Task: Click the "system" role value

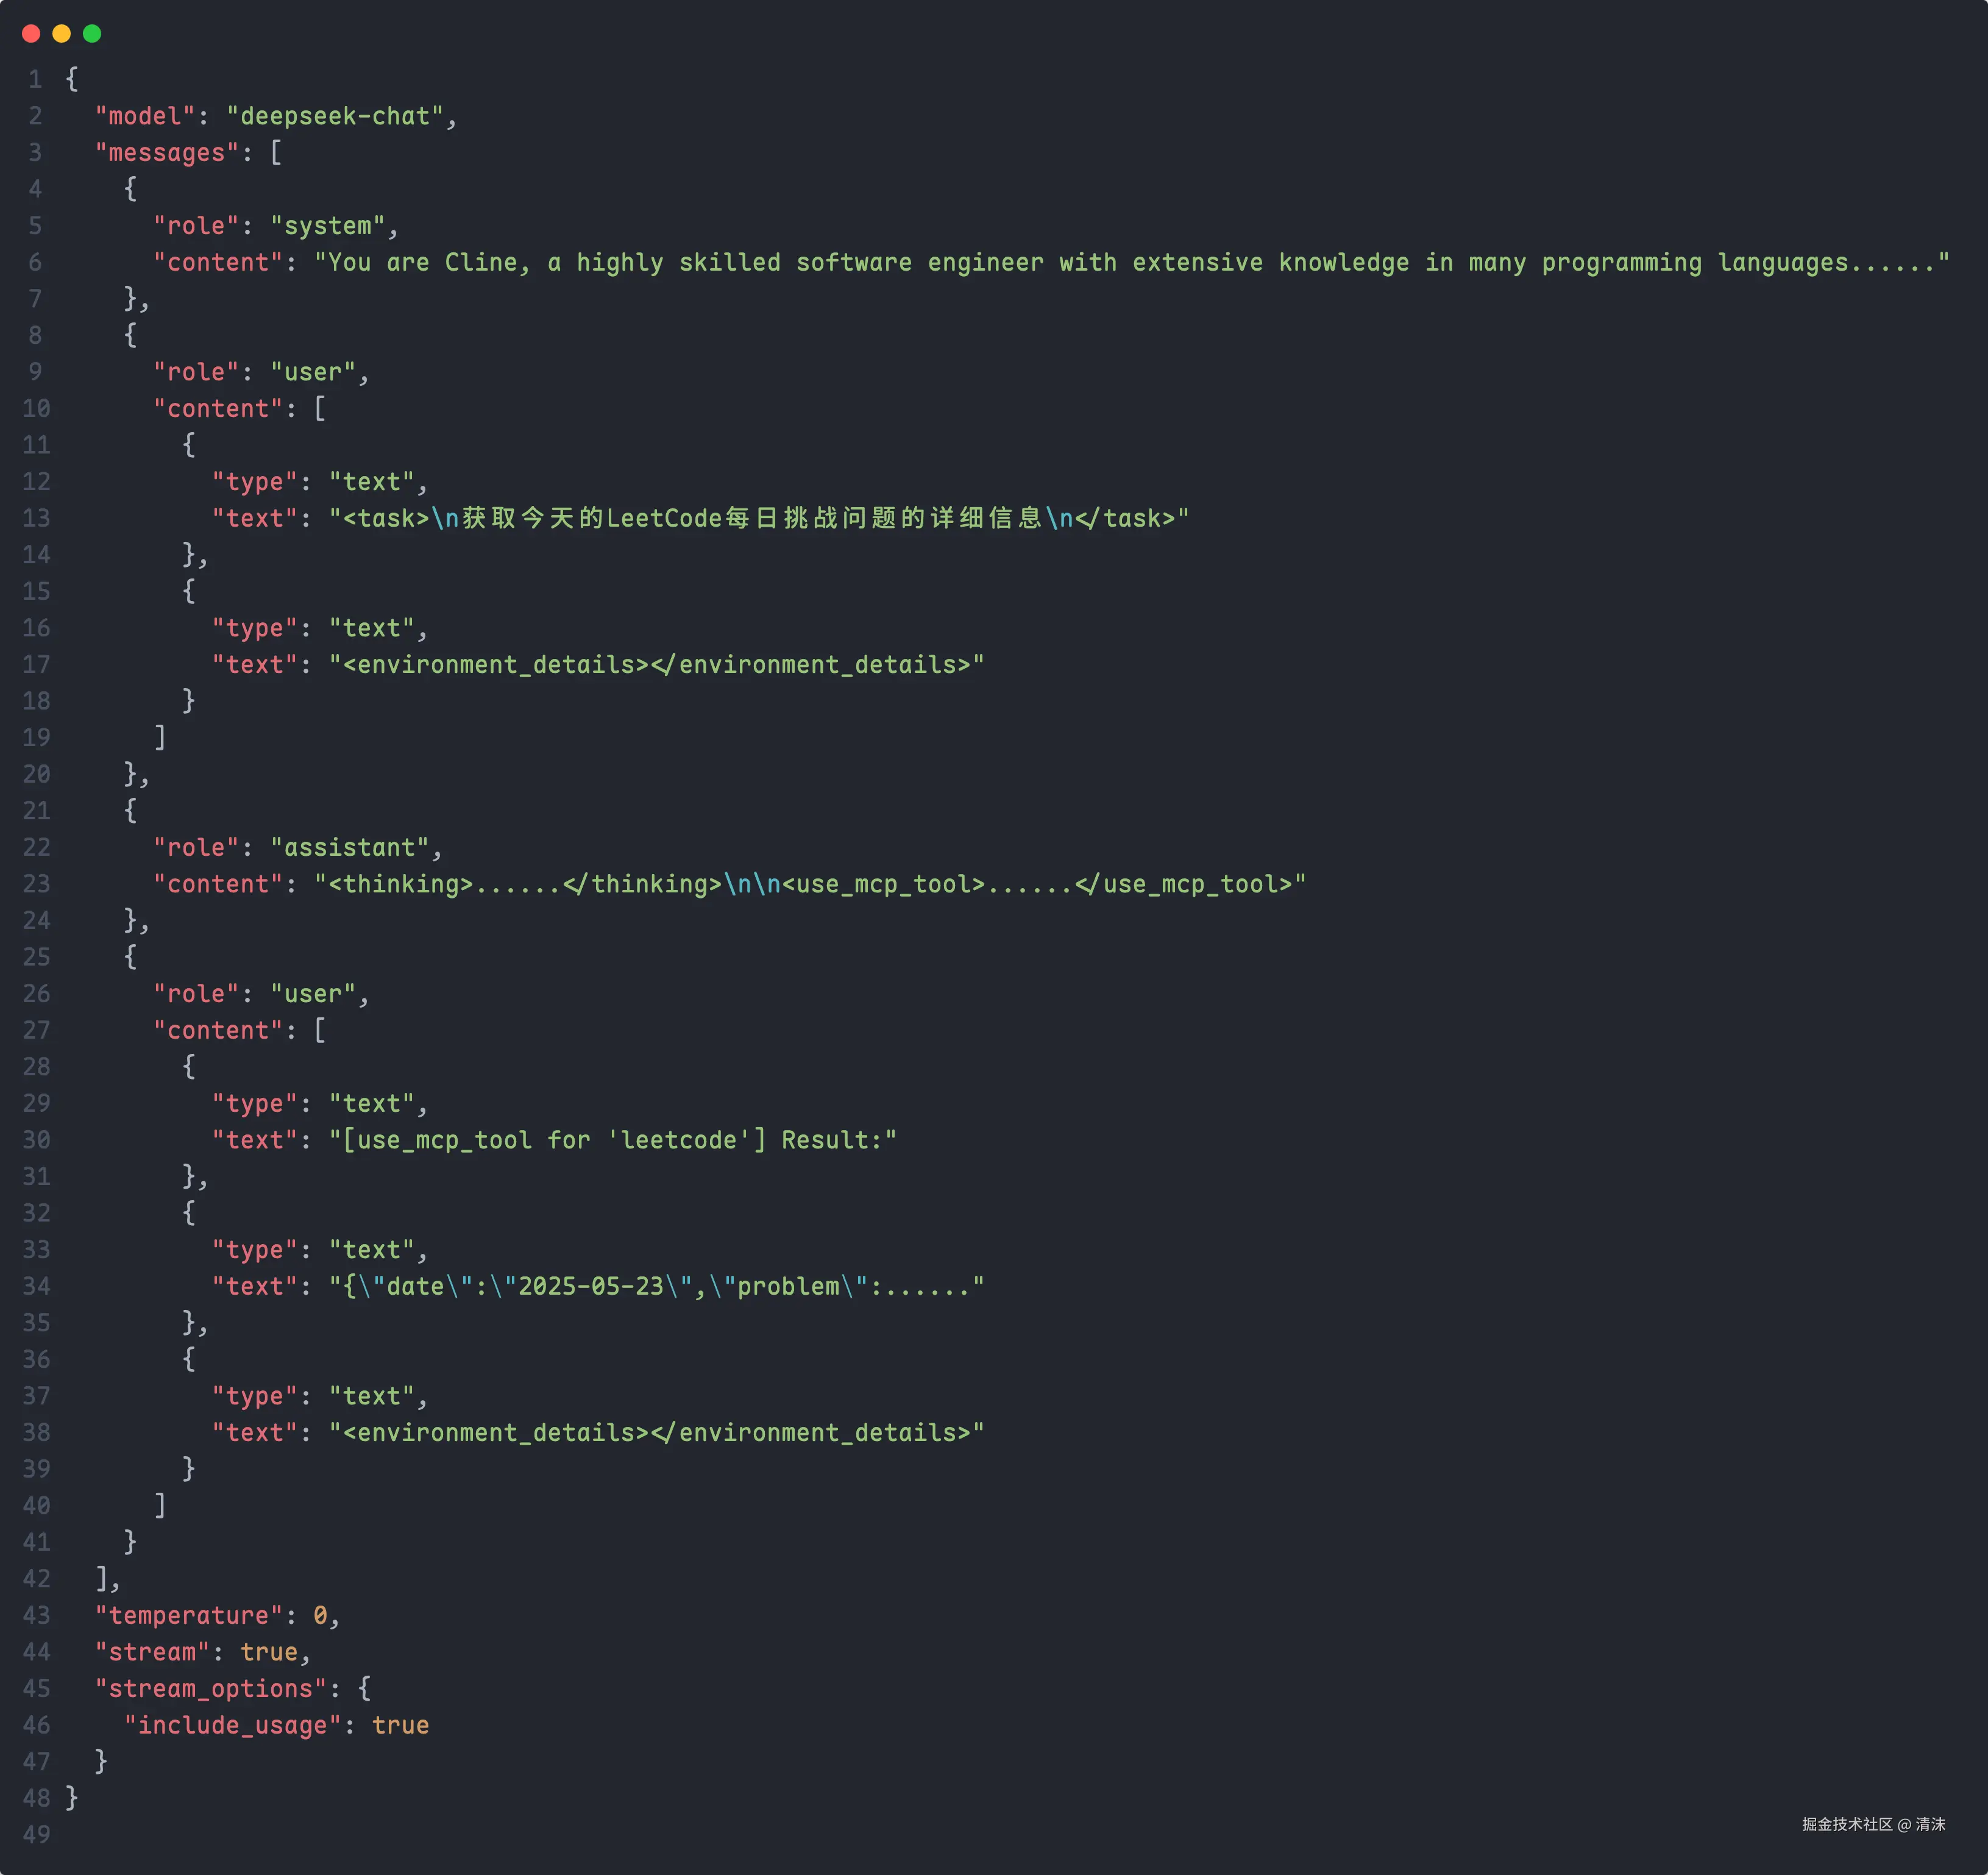Action: [x=328, y=226]
